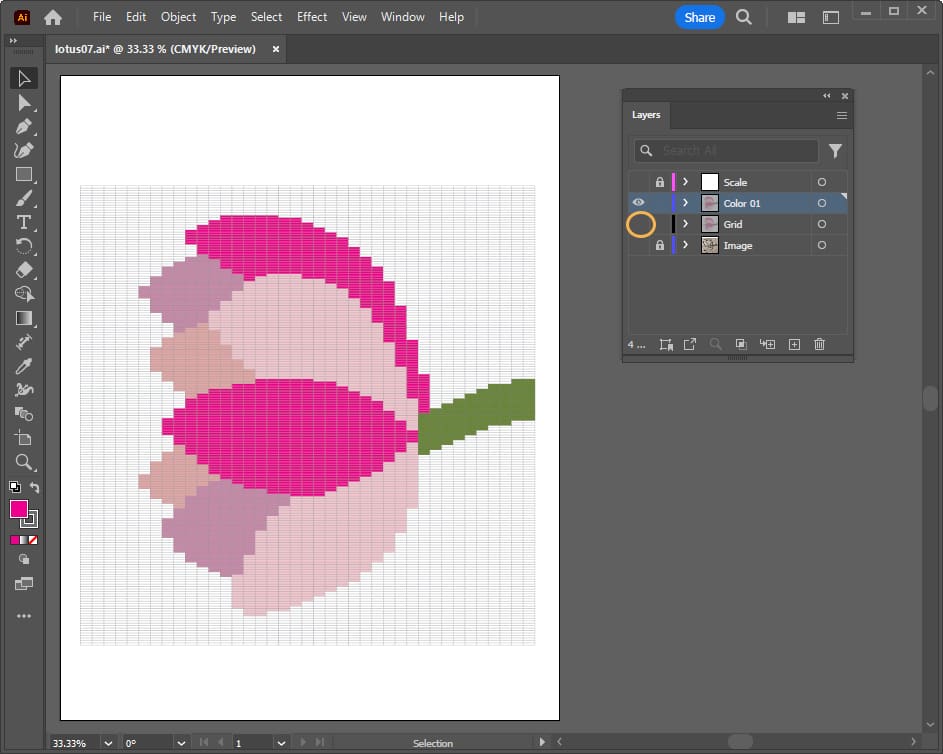Open the Object menu
The image size is (943, 754).
[179, 17]
